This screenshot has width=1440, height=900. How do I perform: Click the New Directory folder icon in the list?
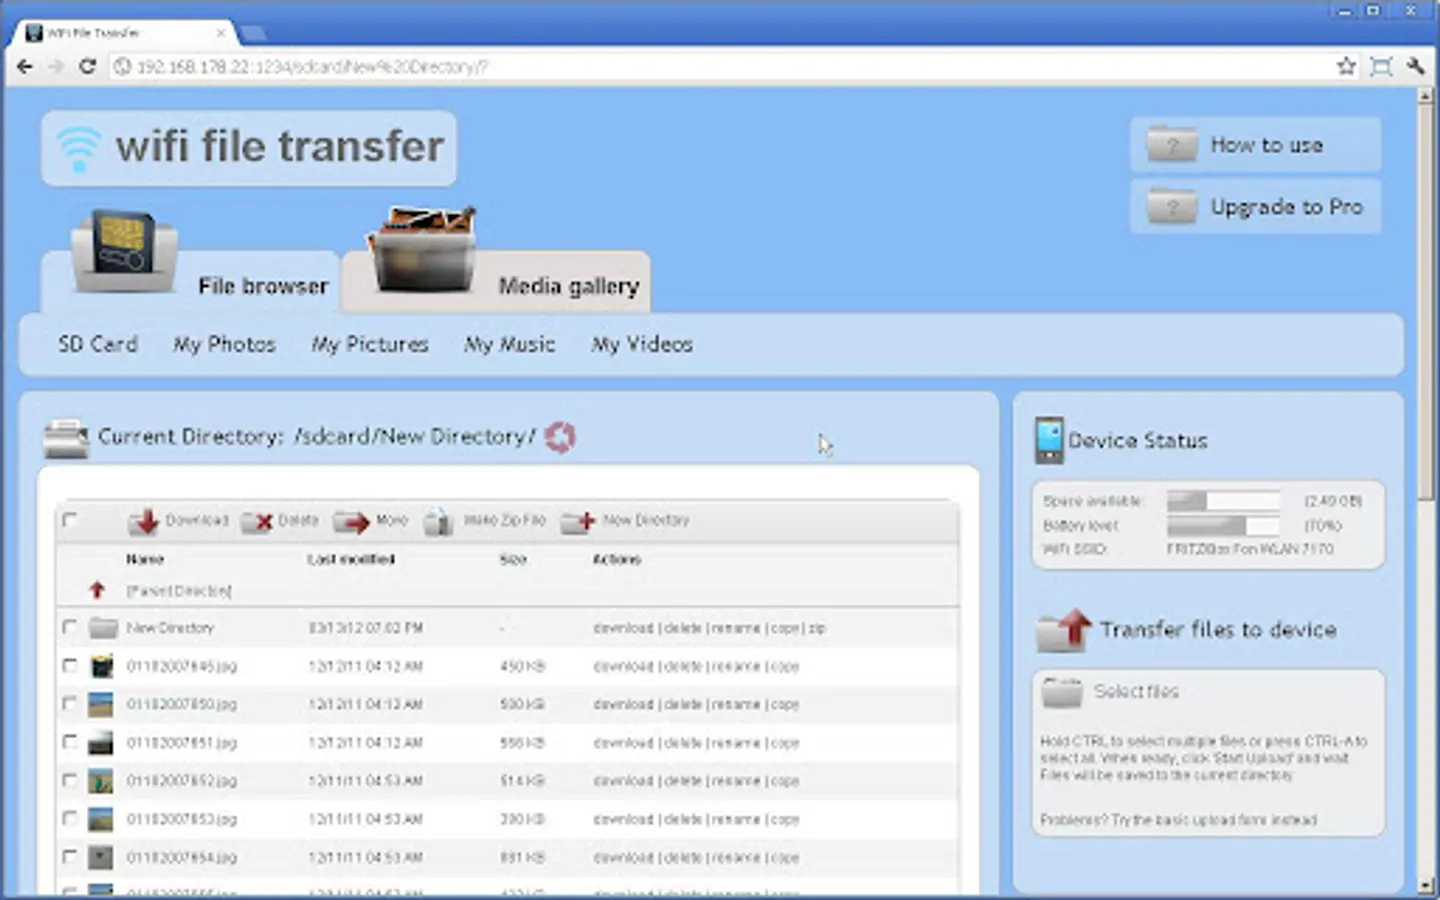point(102,628)
